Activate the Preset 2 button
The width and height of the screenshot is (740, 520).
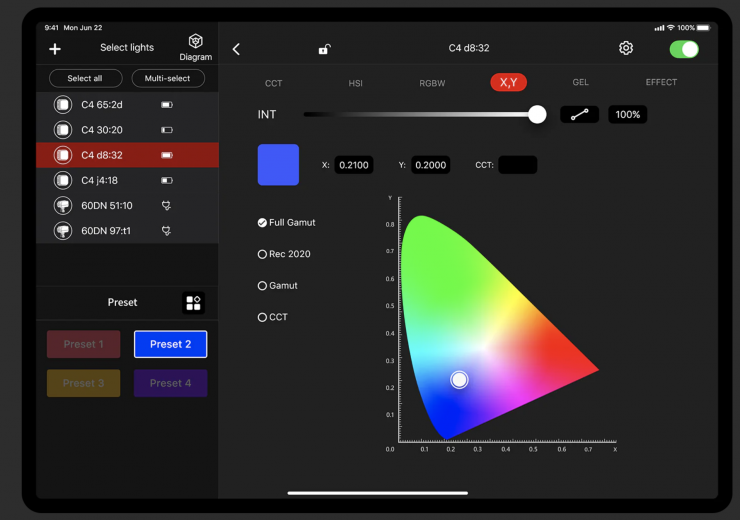pos(170,344)
